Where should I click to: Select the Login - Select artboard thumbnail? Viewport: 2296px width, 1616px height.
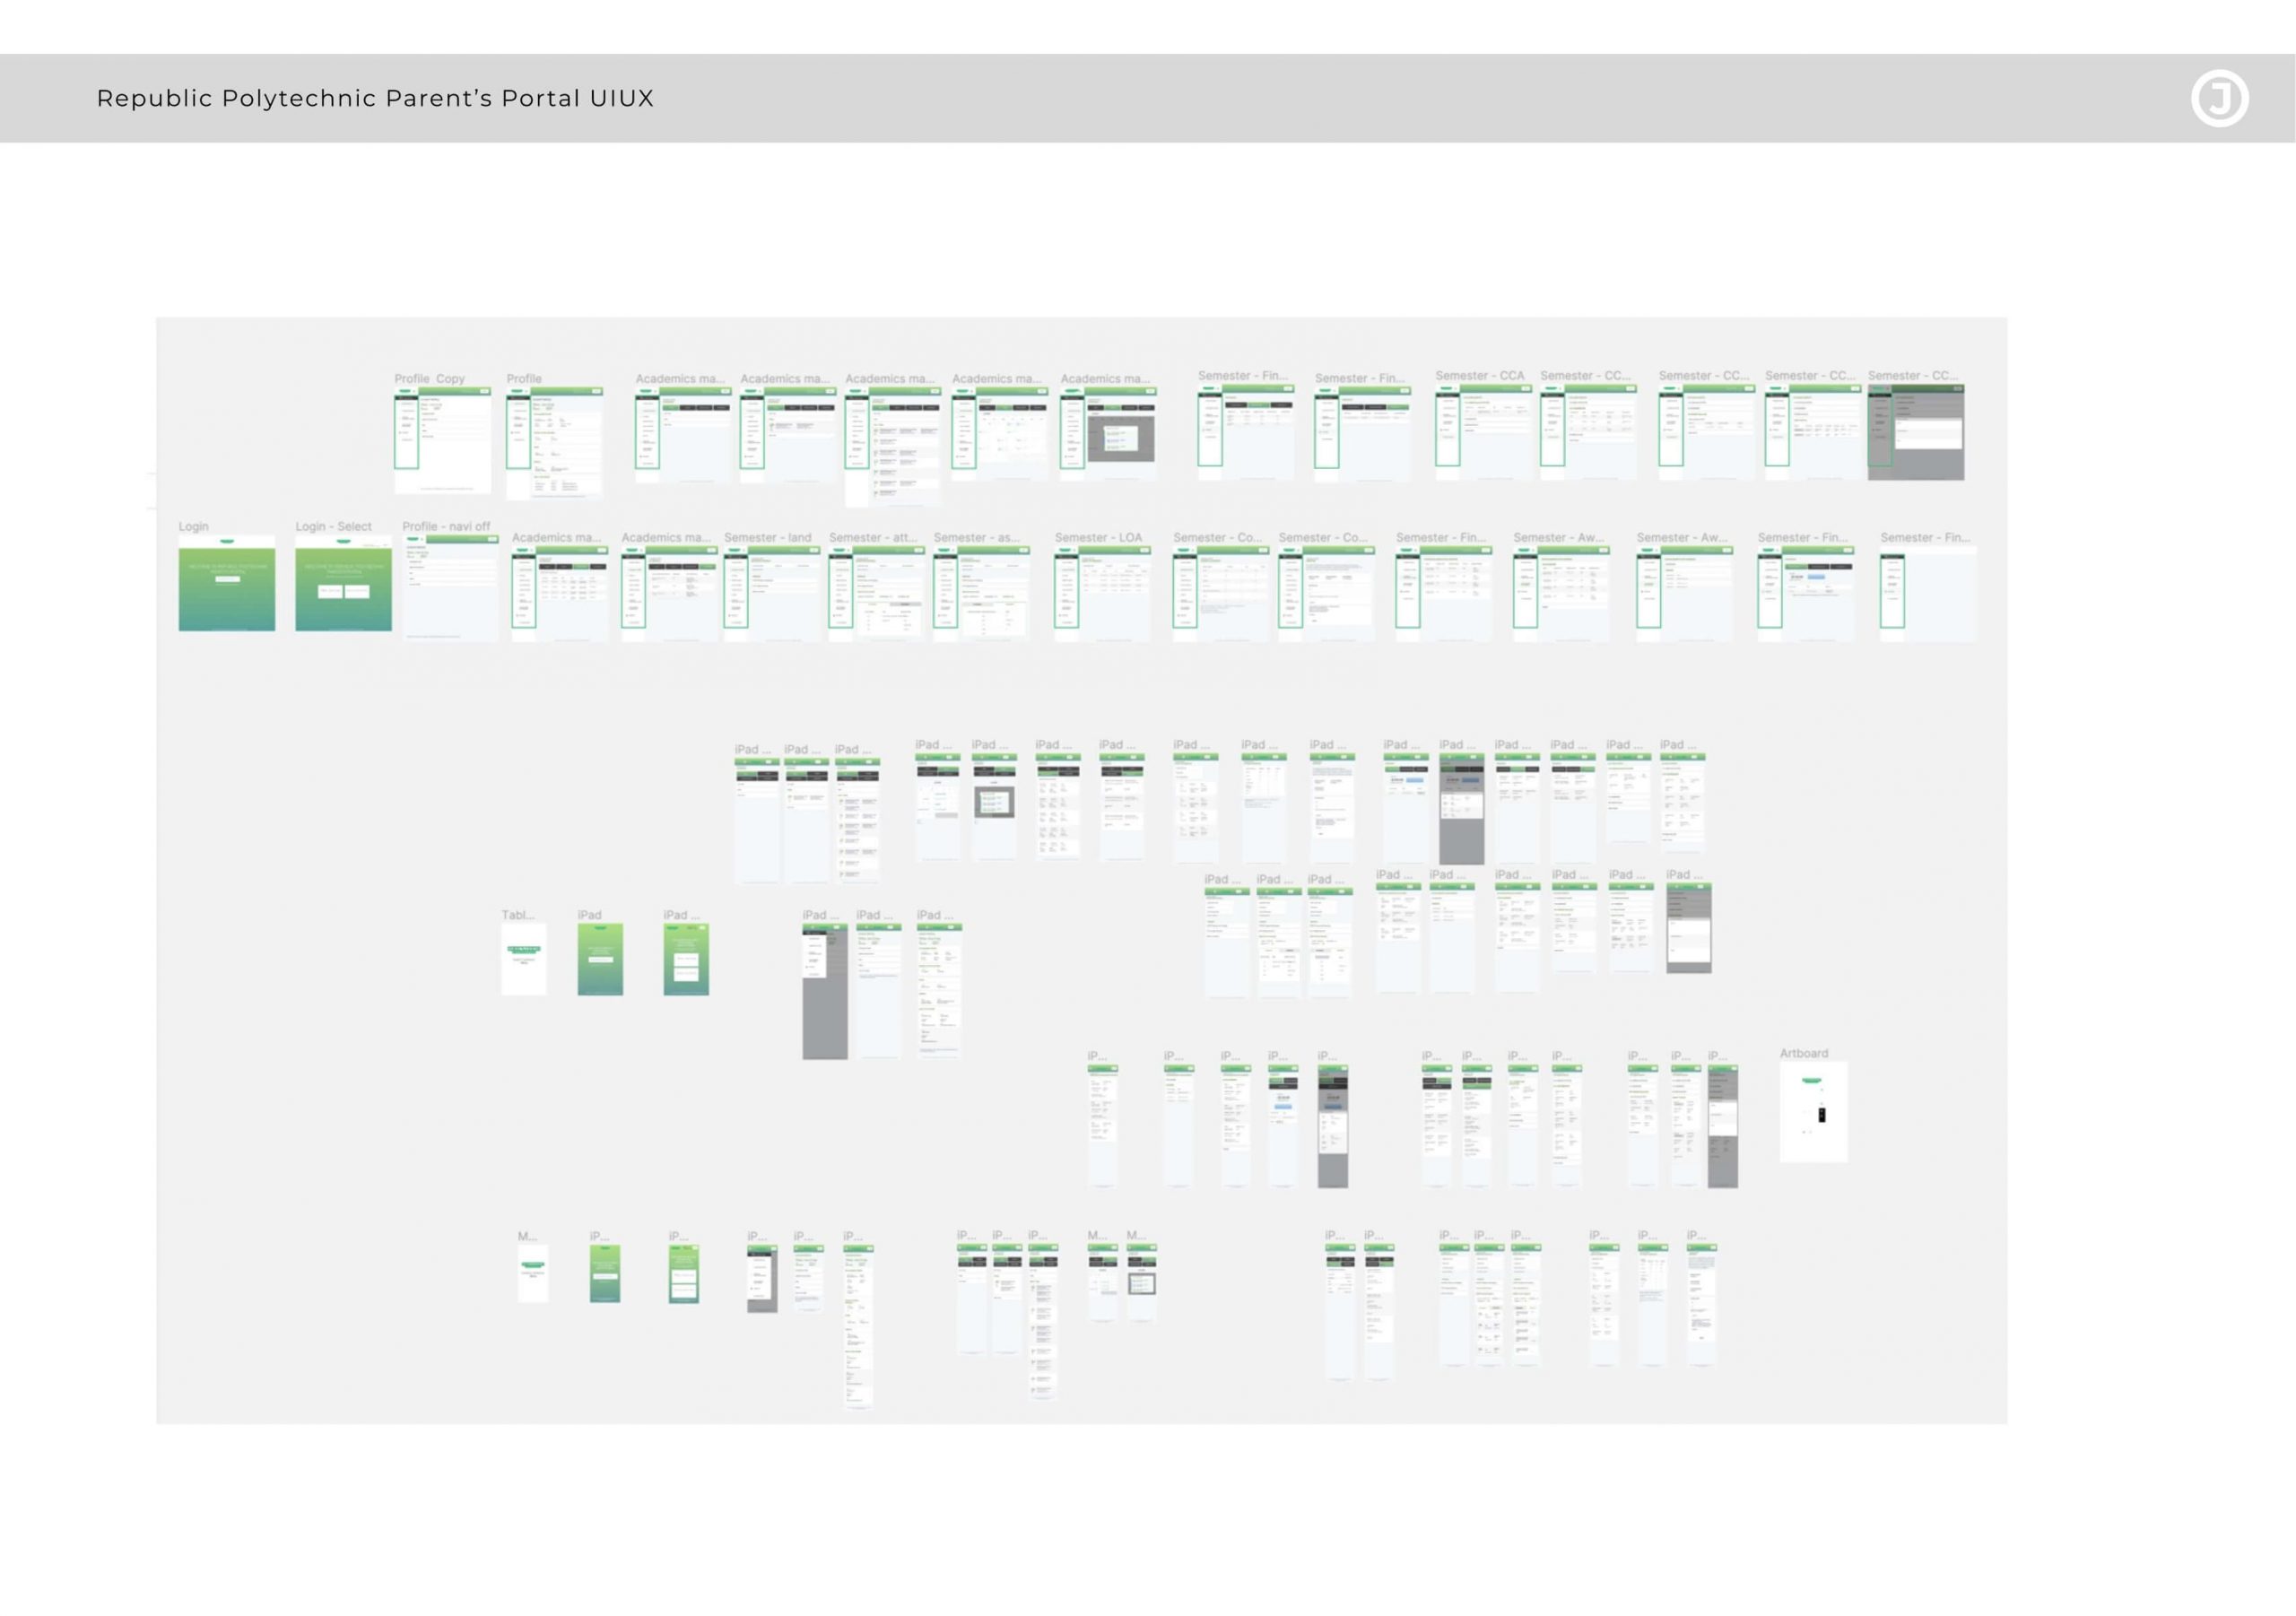(x=343, y=584)
